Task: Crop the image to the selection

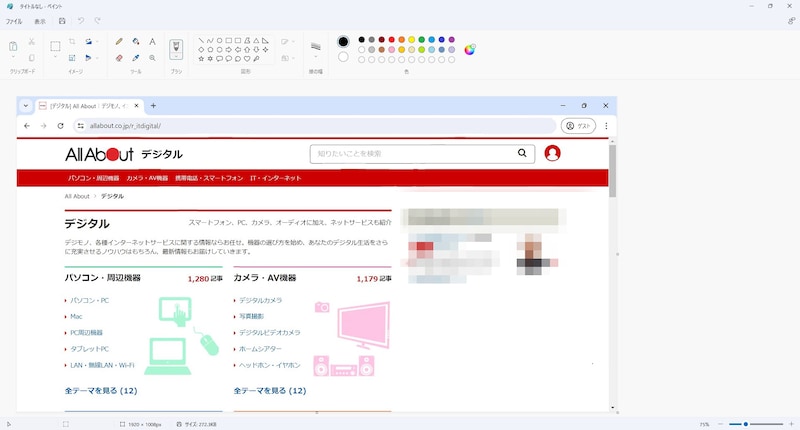Action: [x=72, y=41]
